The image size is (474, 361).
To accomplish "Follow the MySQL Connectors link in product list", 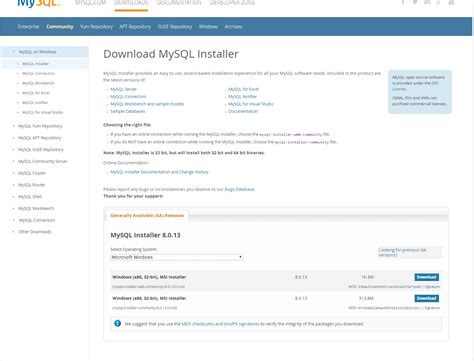I will pos(128,96).
